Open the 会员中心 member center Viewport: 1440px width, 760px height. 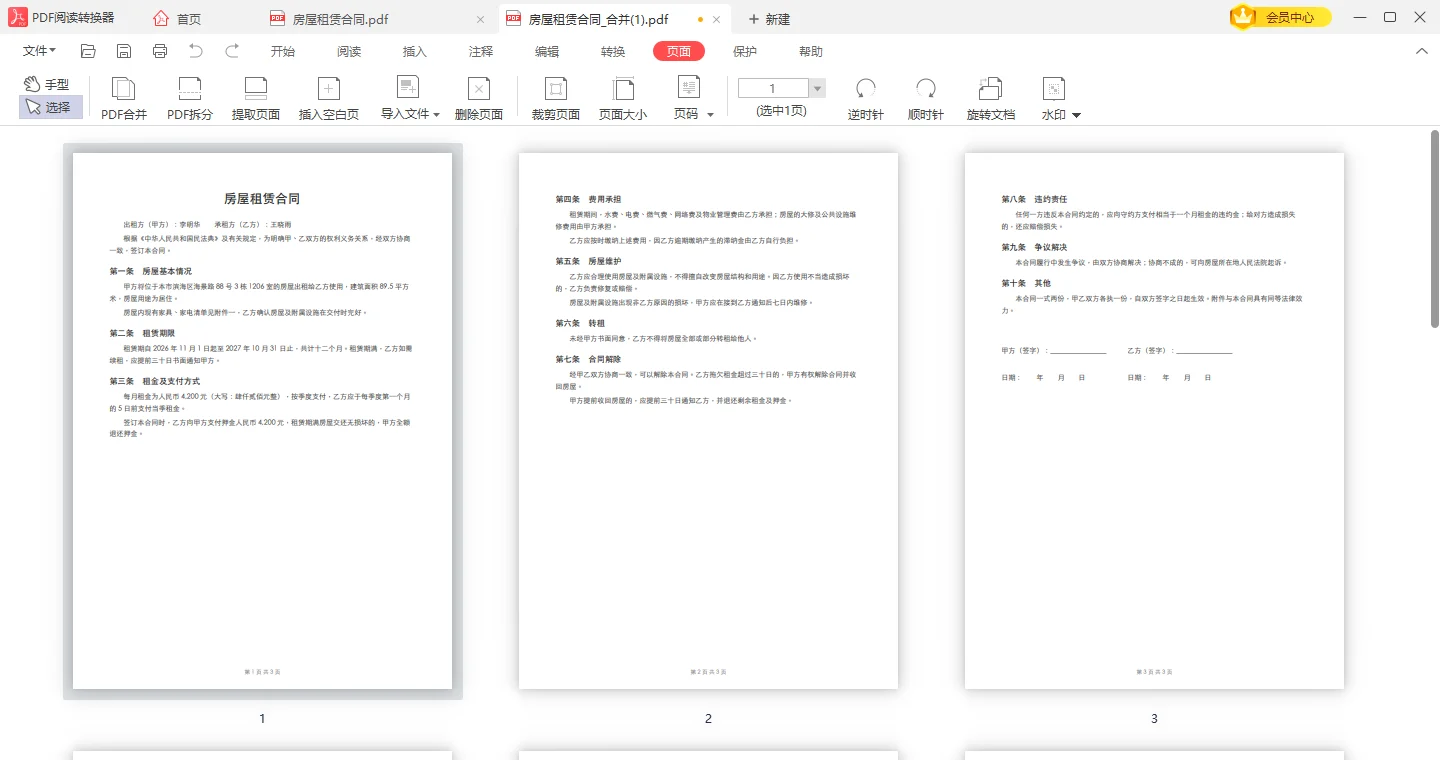(1281, 17)
